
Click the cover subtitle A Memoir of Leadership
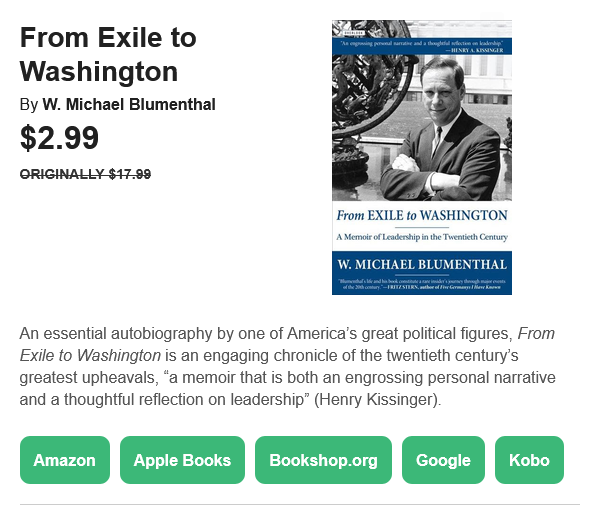422,237
